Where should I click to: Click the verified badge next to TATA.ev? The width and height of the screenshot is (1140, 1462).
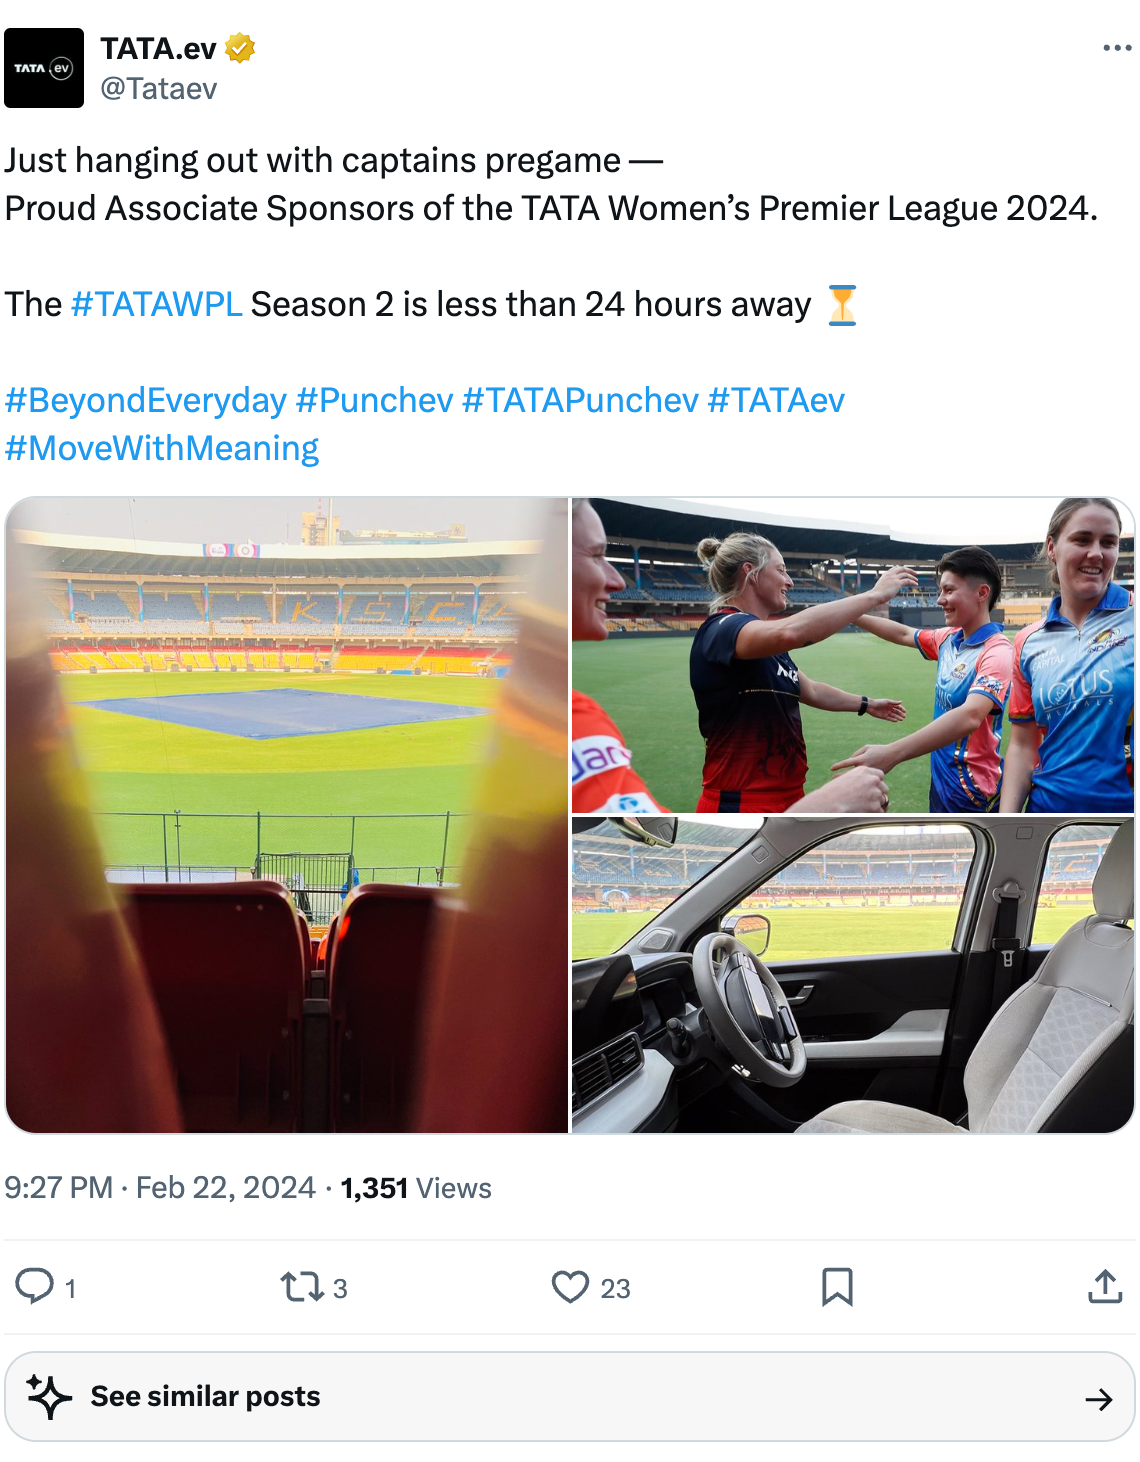[237, 46]
